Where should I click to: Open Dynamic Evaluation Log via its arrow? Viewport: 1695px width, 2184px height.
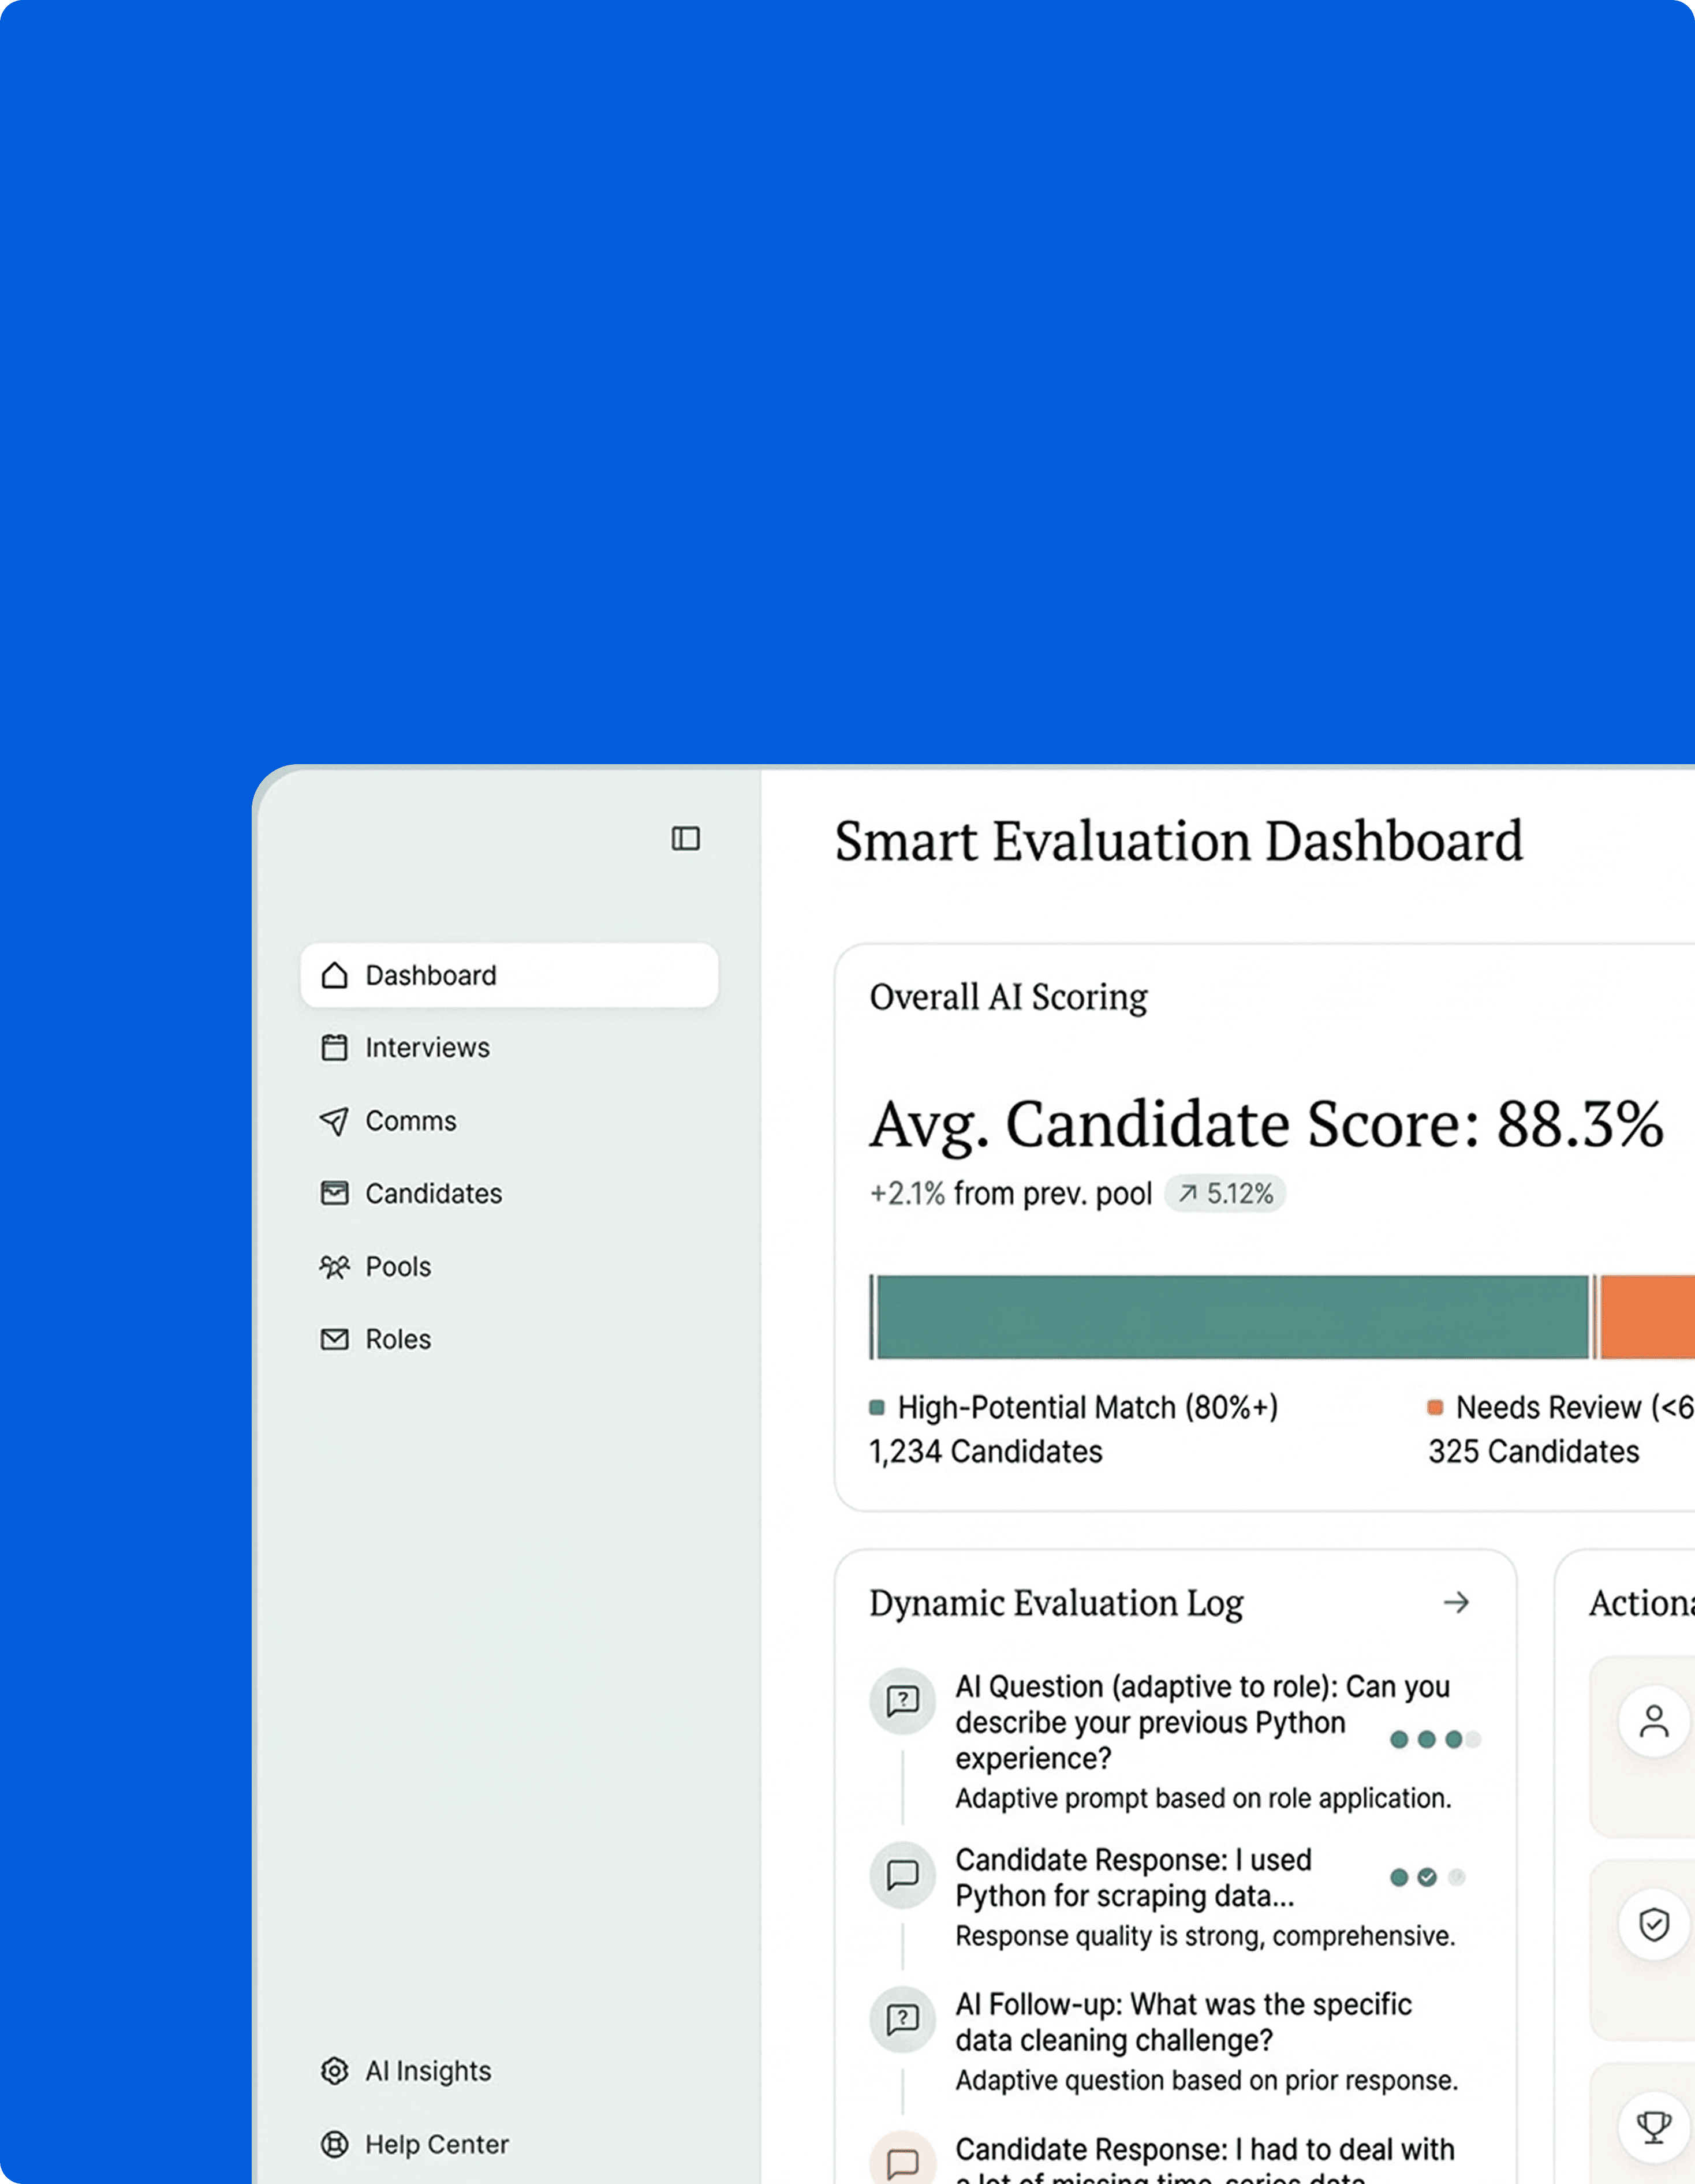click(x=1457, y=1603)
